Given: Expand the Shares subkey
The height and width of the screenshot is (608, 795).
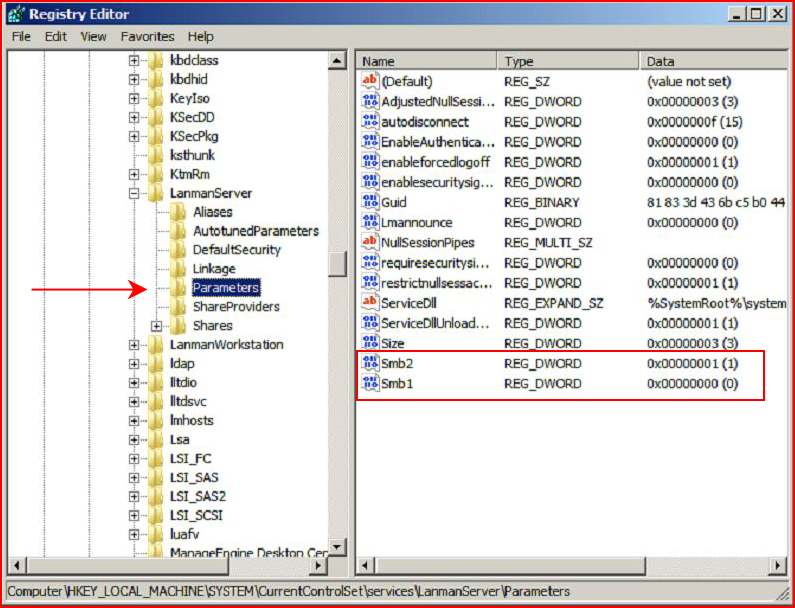Looking at the screenshot, I should click(157, 326).
